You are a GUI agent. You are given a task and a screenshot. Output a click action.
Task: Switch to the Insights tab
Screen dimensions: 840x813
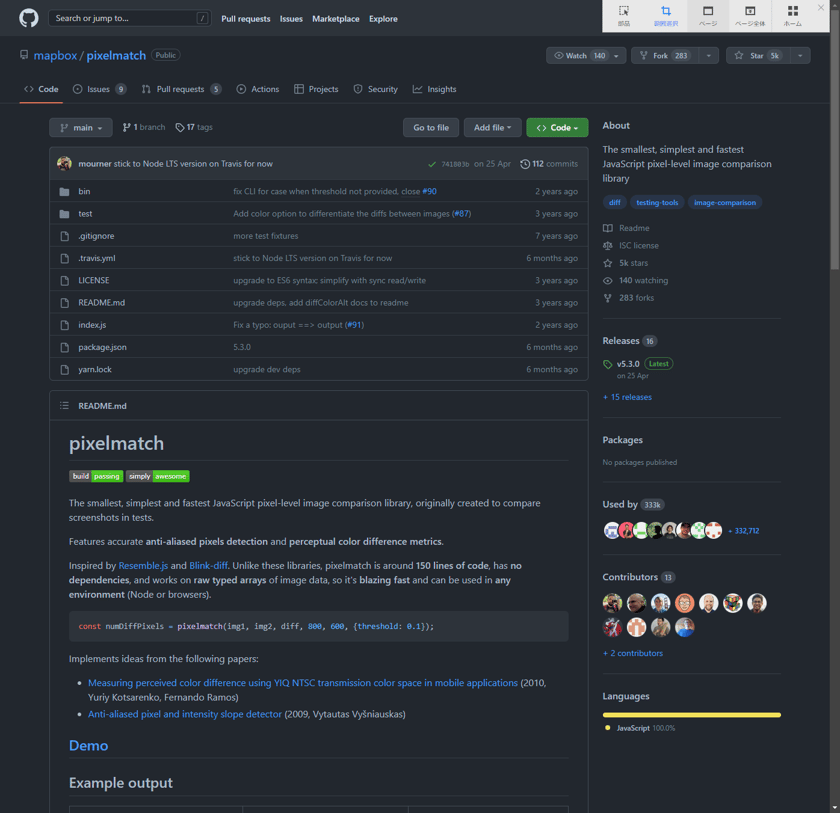tap(434, 89)
